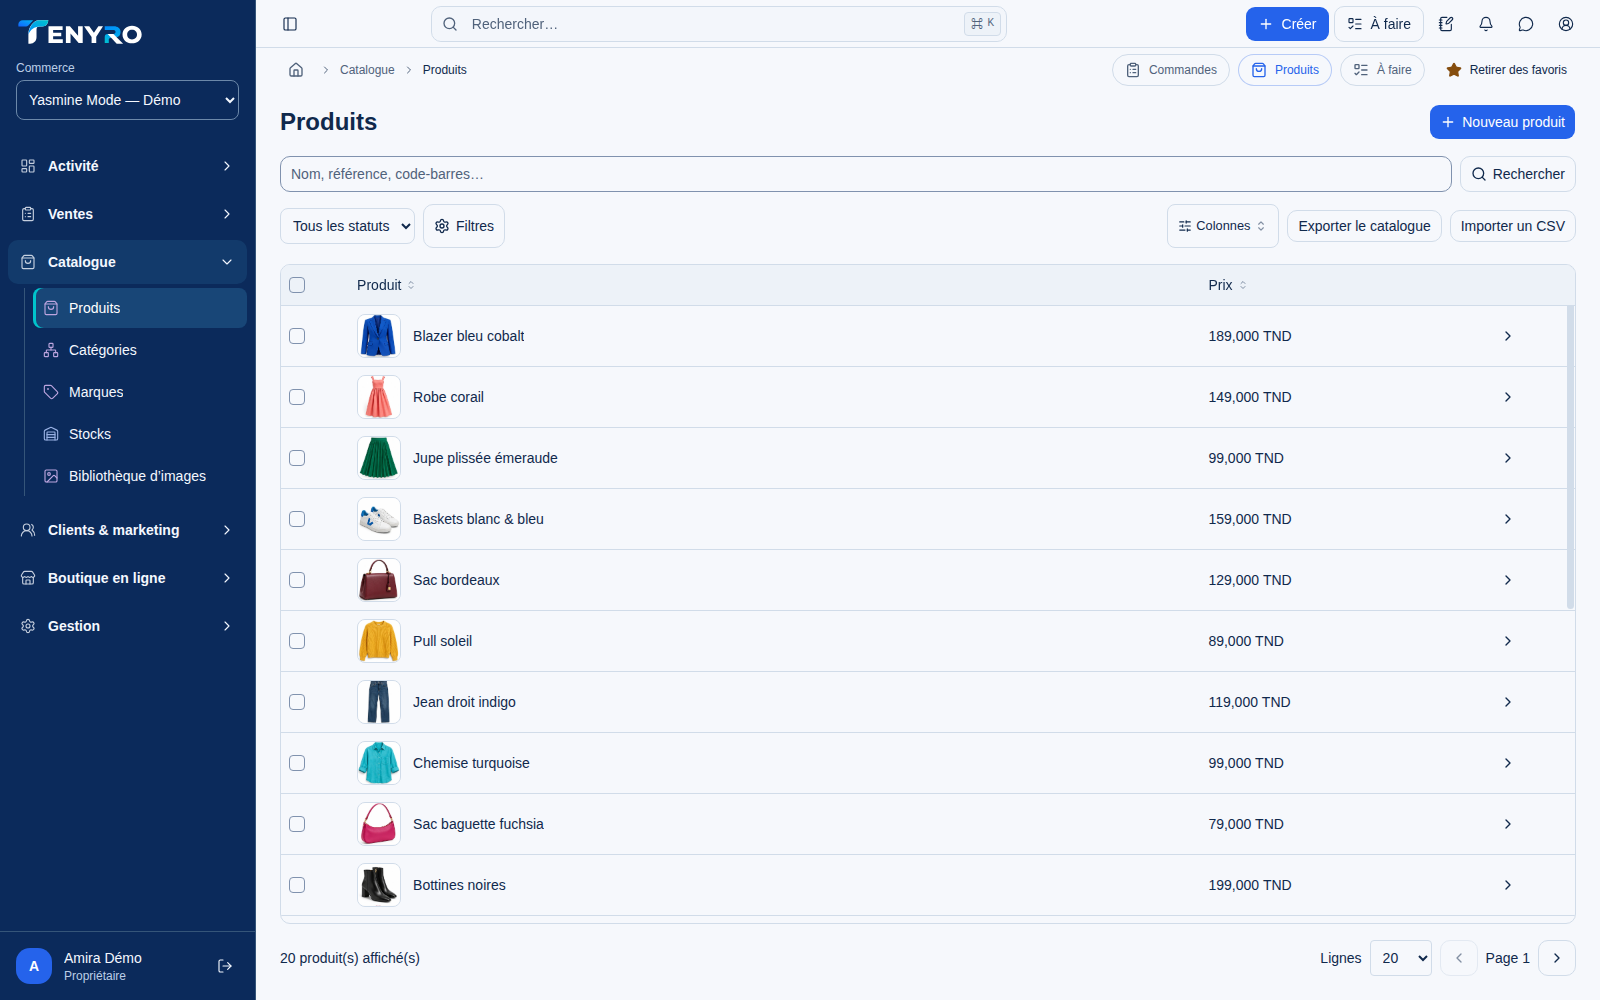Expand the Activité sidebar section
The width and height of the screenshot is (1600, 1000).
point(127,166)
